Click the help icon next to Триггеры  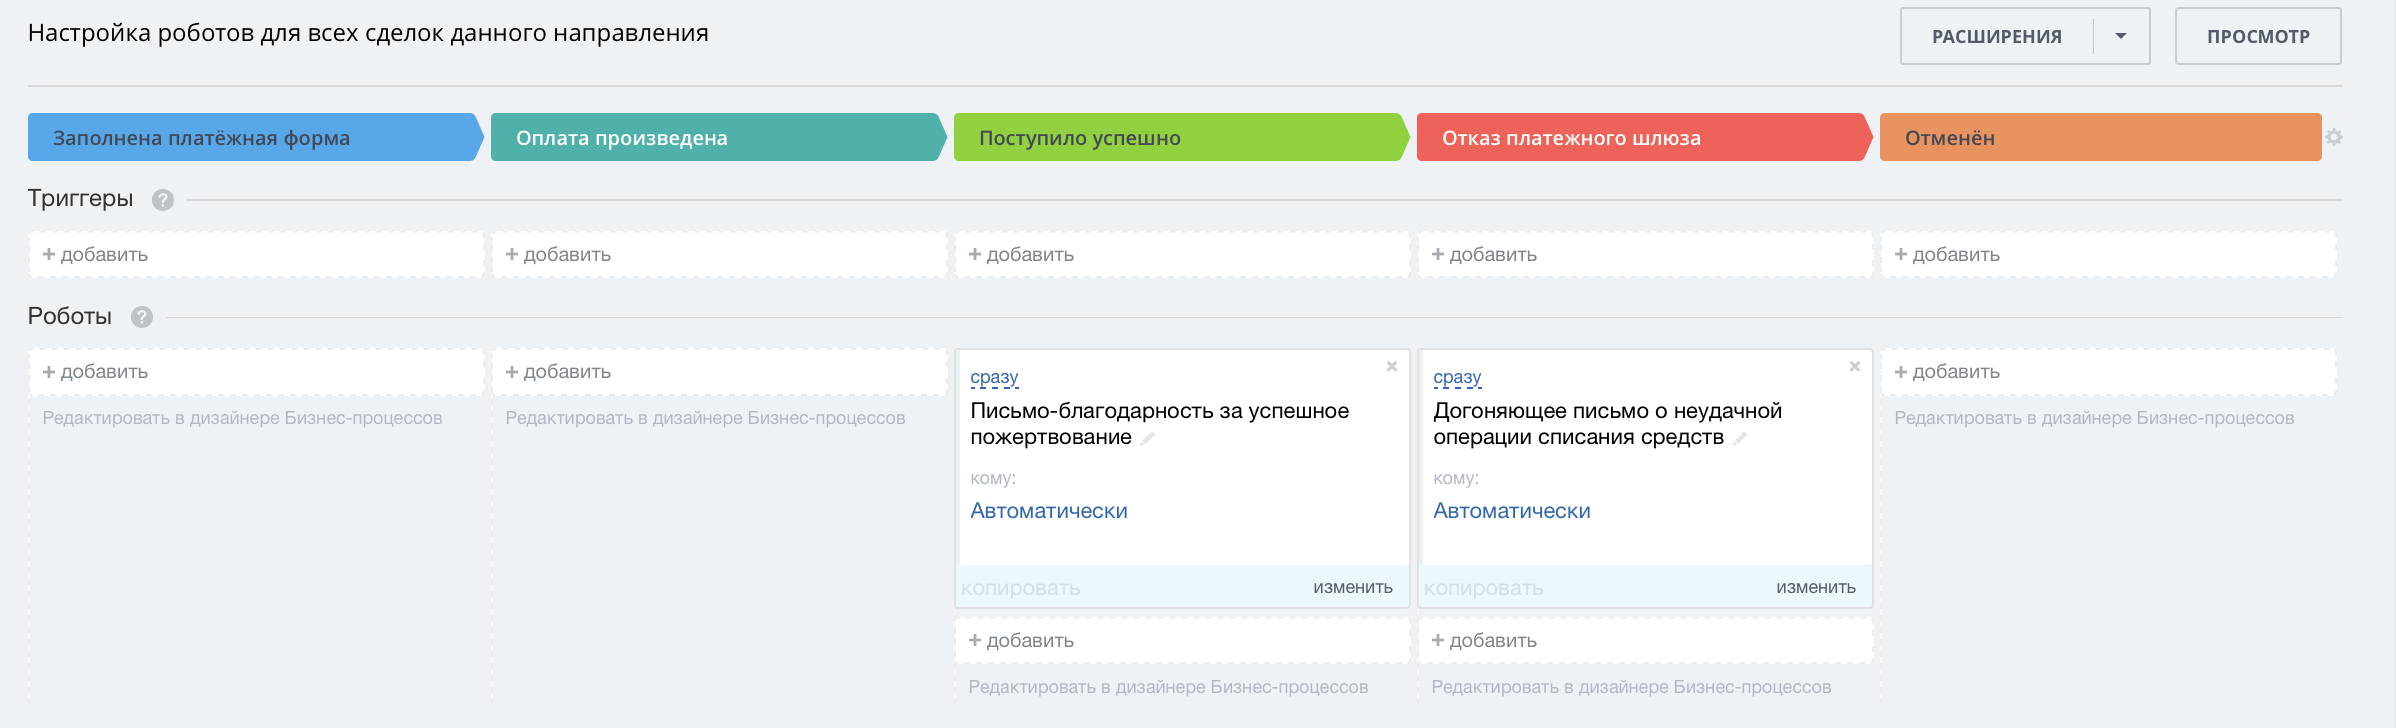pyautogui.click(x=163, y=200)
